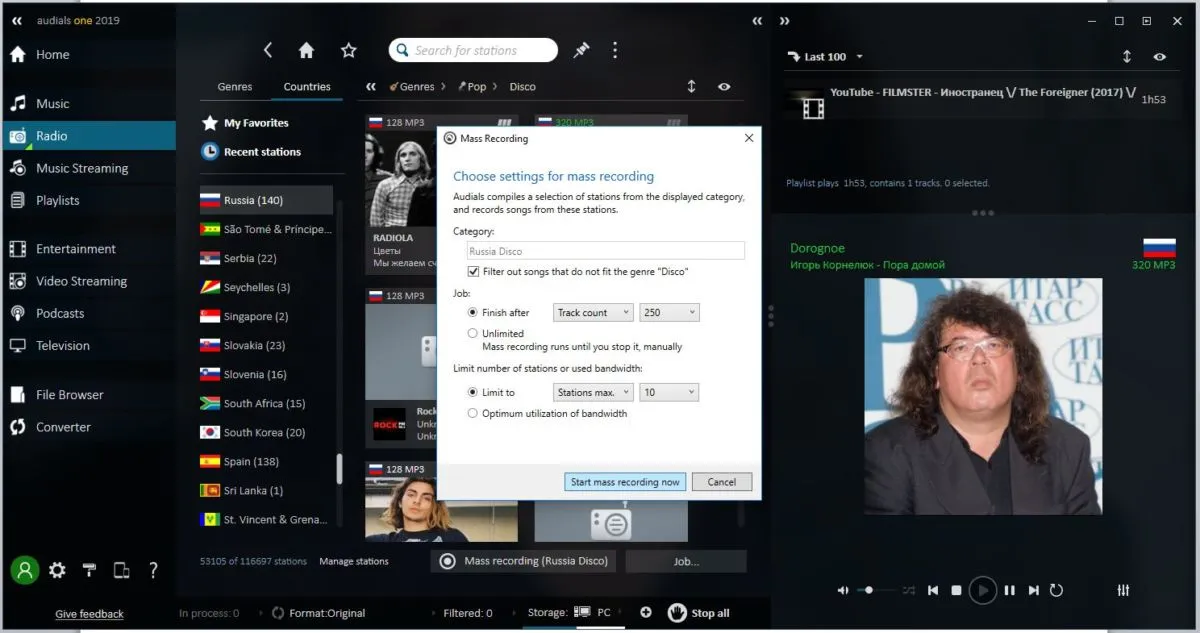Click the devices icon near help
The width and height of the screenshot is (1200, 633).
click(121, 571)
